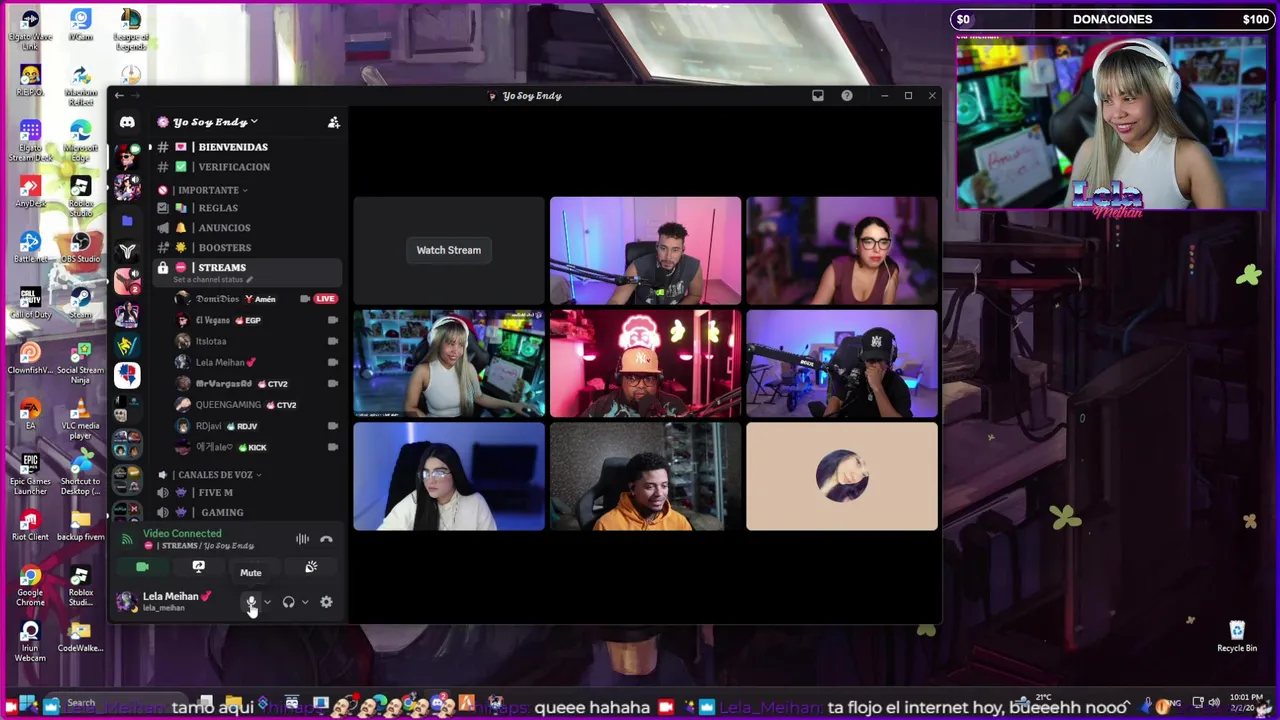Click the Video Connected status text
Image resolution: width=1280 pixels, height=720 pixels.
[182, 534]
